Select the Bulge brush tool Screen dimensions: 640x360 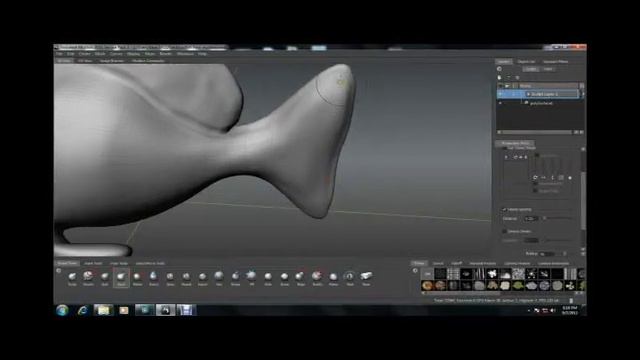tap(300, 278)
